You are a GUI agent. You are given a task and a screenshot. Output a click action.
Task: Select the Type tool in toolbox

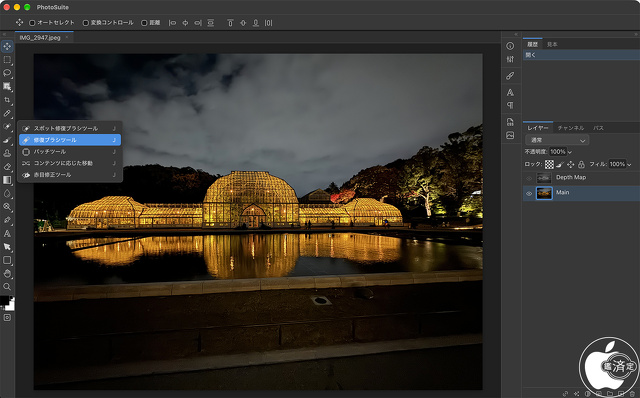coord(7,233)
